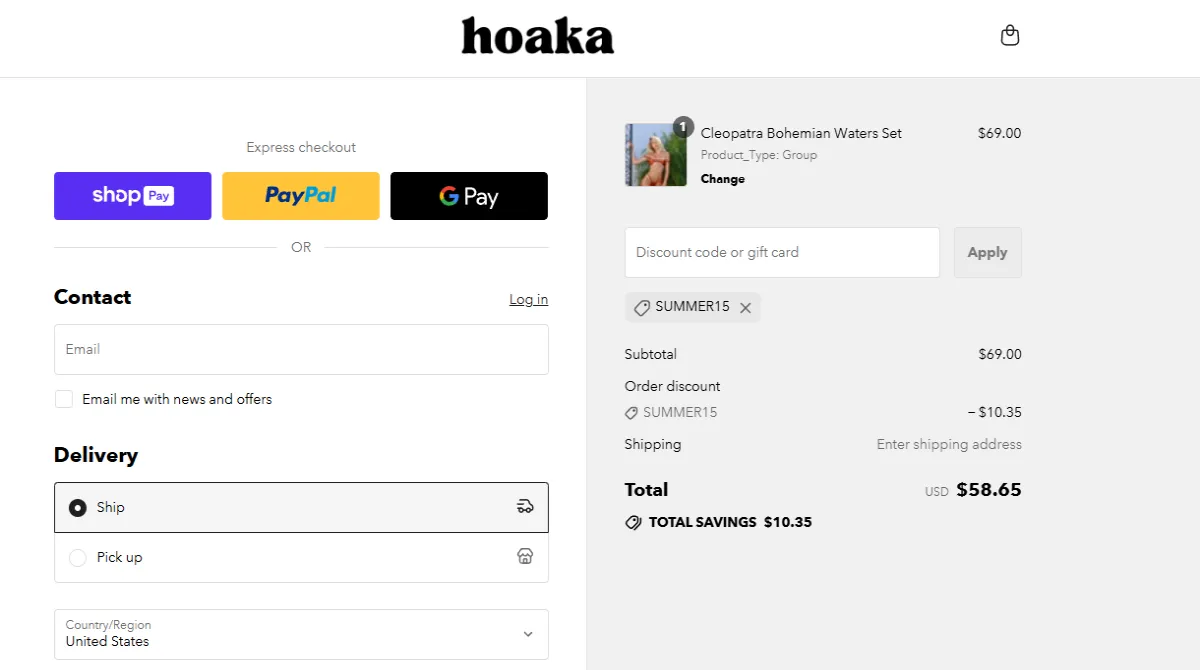The height and width of the screenshot is (670, 1200).
Task: Pay with the PayPal express option
Action: 300,196
